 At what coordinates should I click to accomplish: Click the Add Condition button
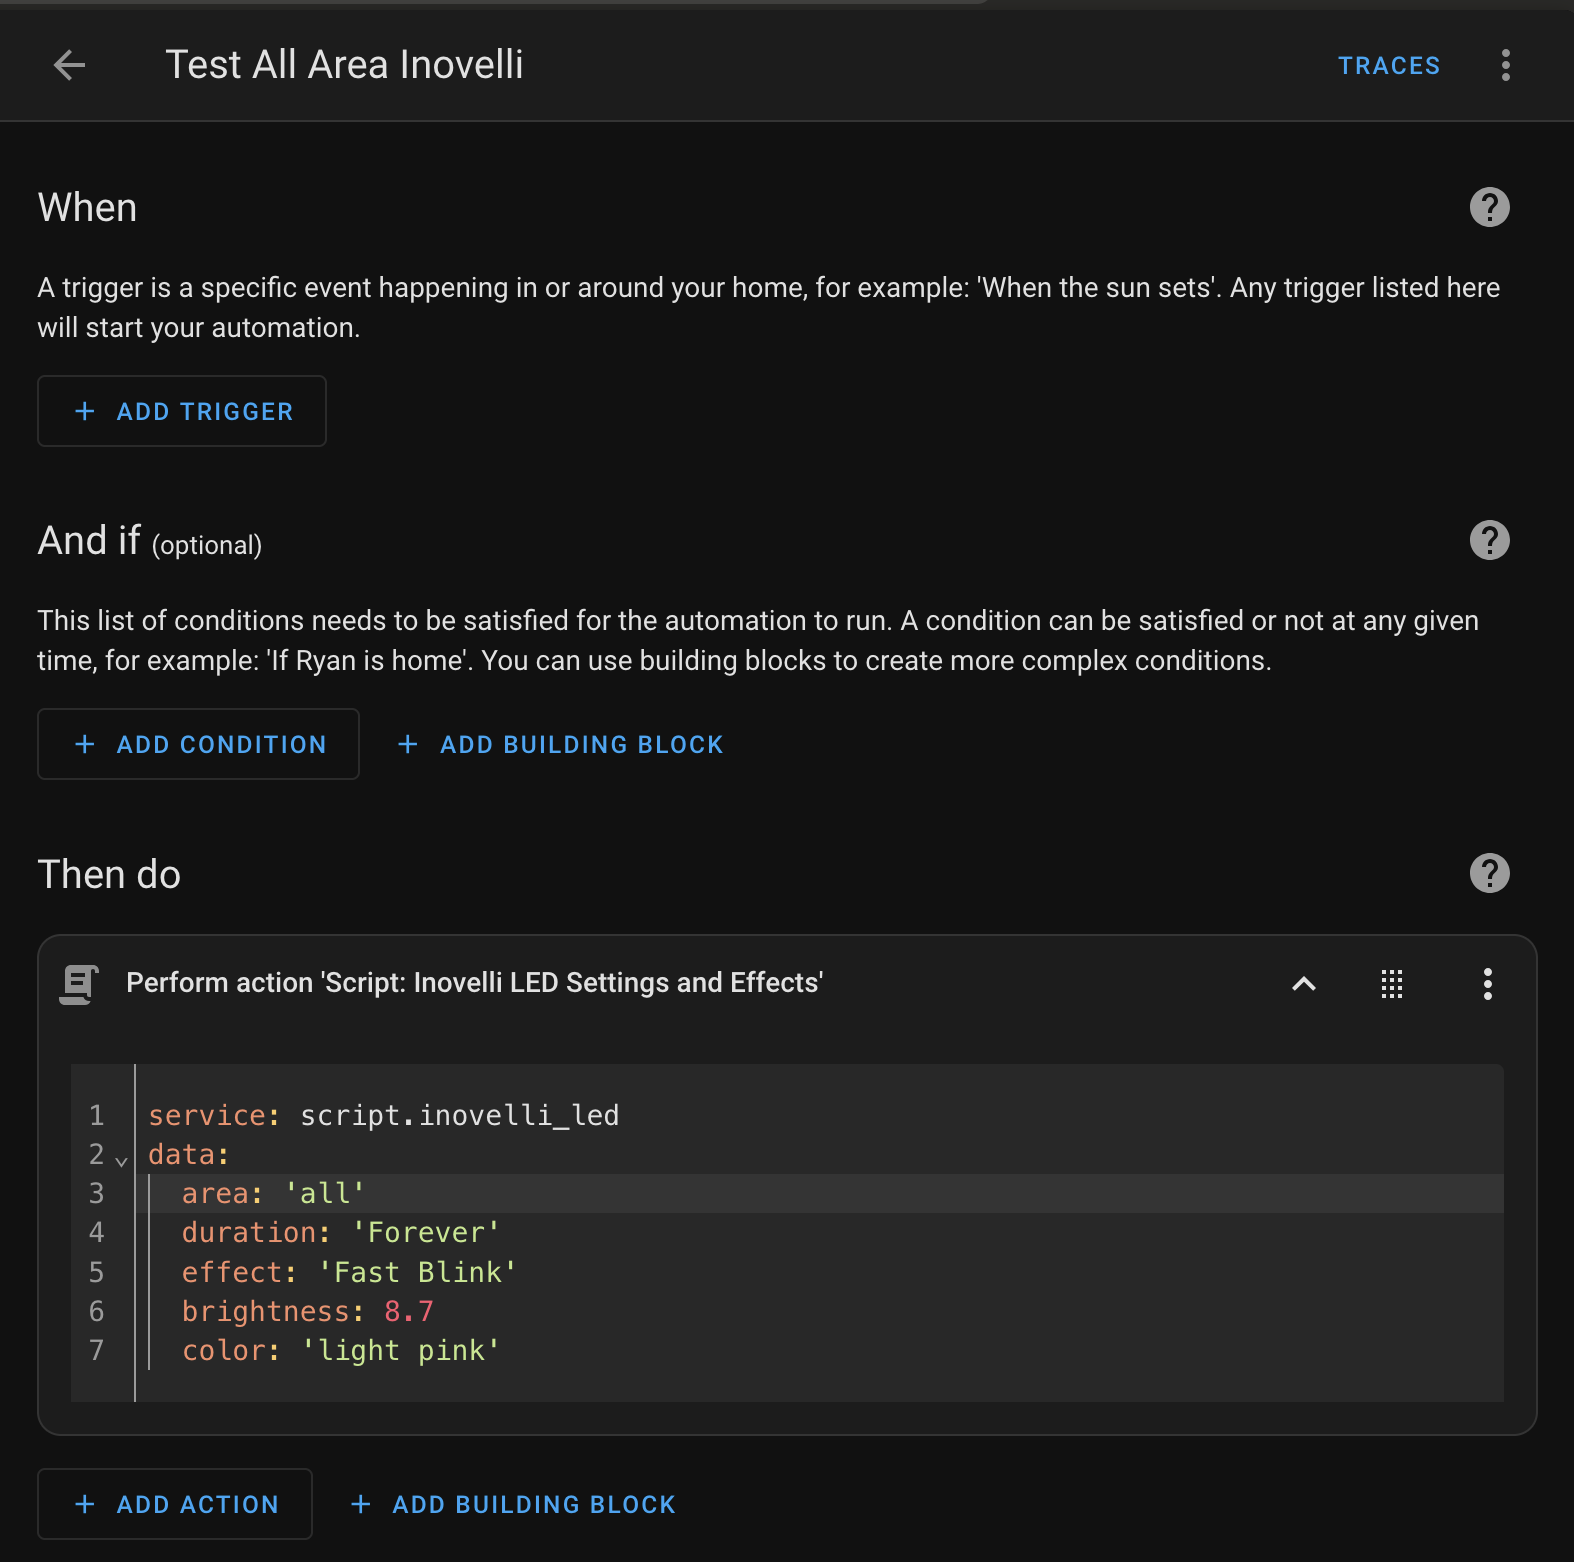(x=198, y=744)
